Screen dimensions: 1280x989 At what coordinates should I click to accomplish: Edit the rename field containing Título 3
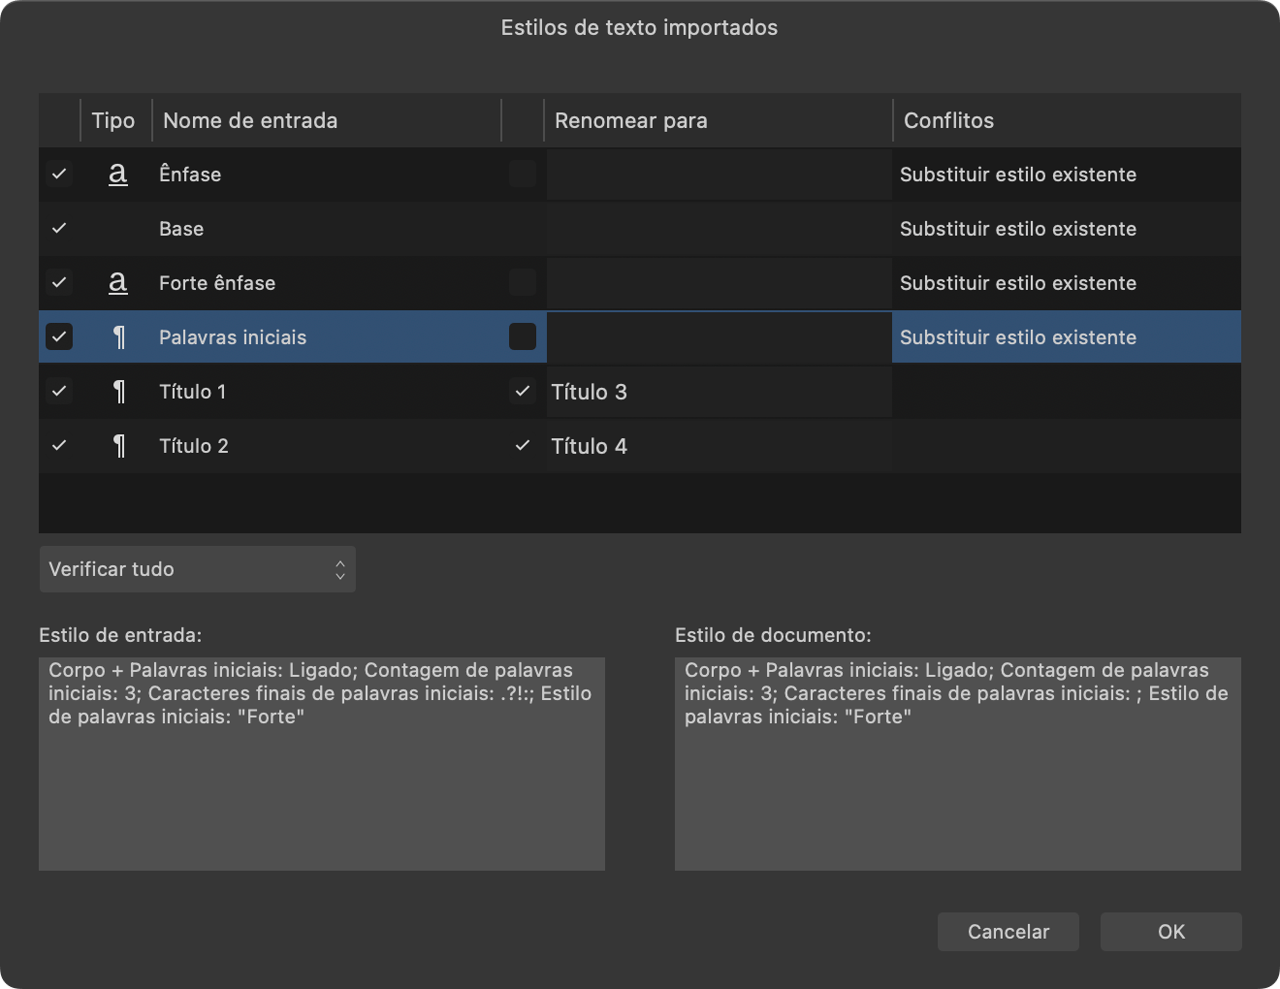click(x=718, y=392)
